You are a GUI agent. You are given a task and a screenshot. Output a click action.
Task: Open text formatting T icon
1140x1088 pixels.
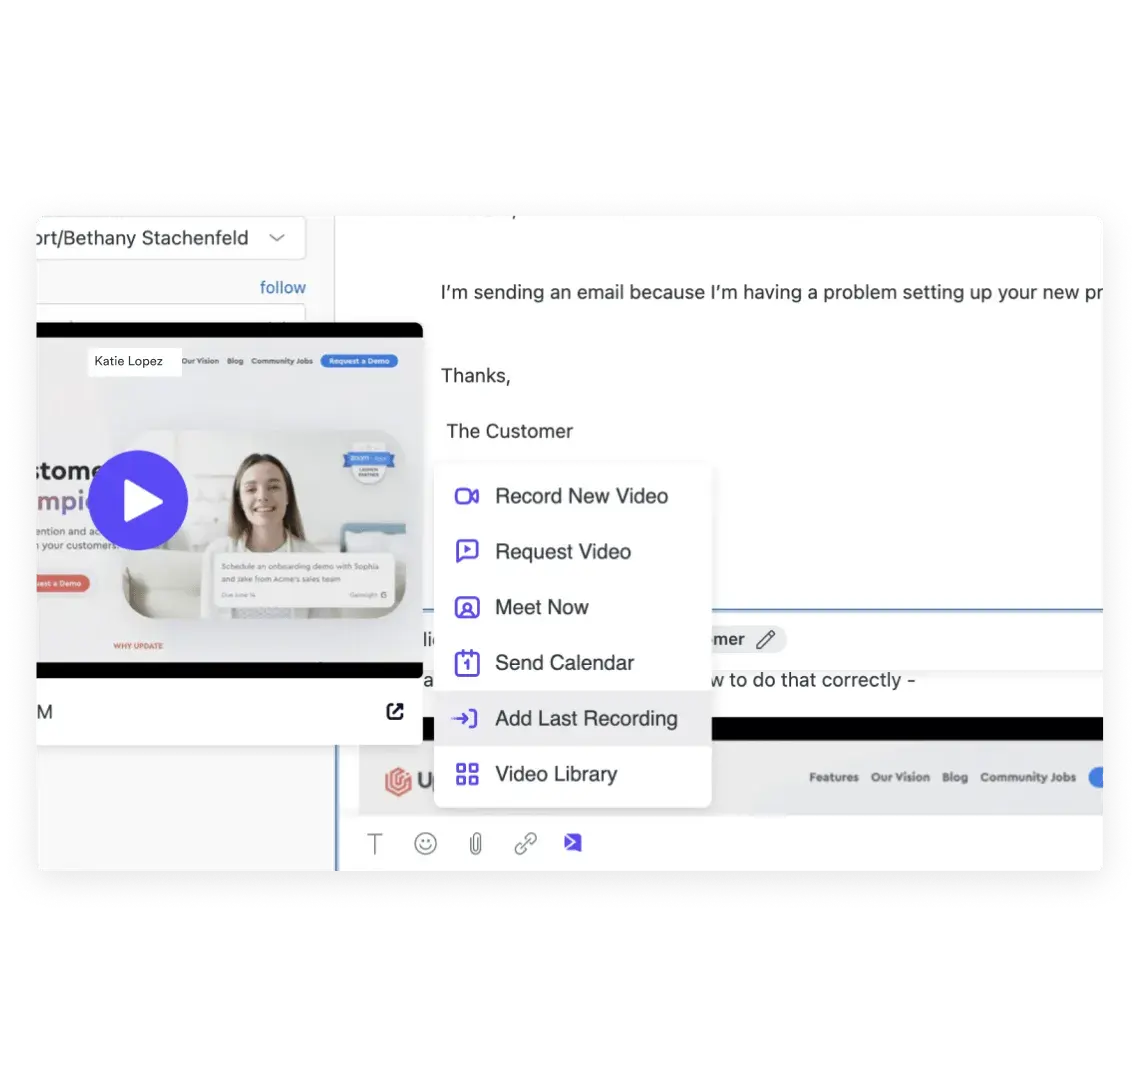(374, 844)
